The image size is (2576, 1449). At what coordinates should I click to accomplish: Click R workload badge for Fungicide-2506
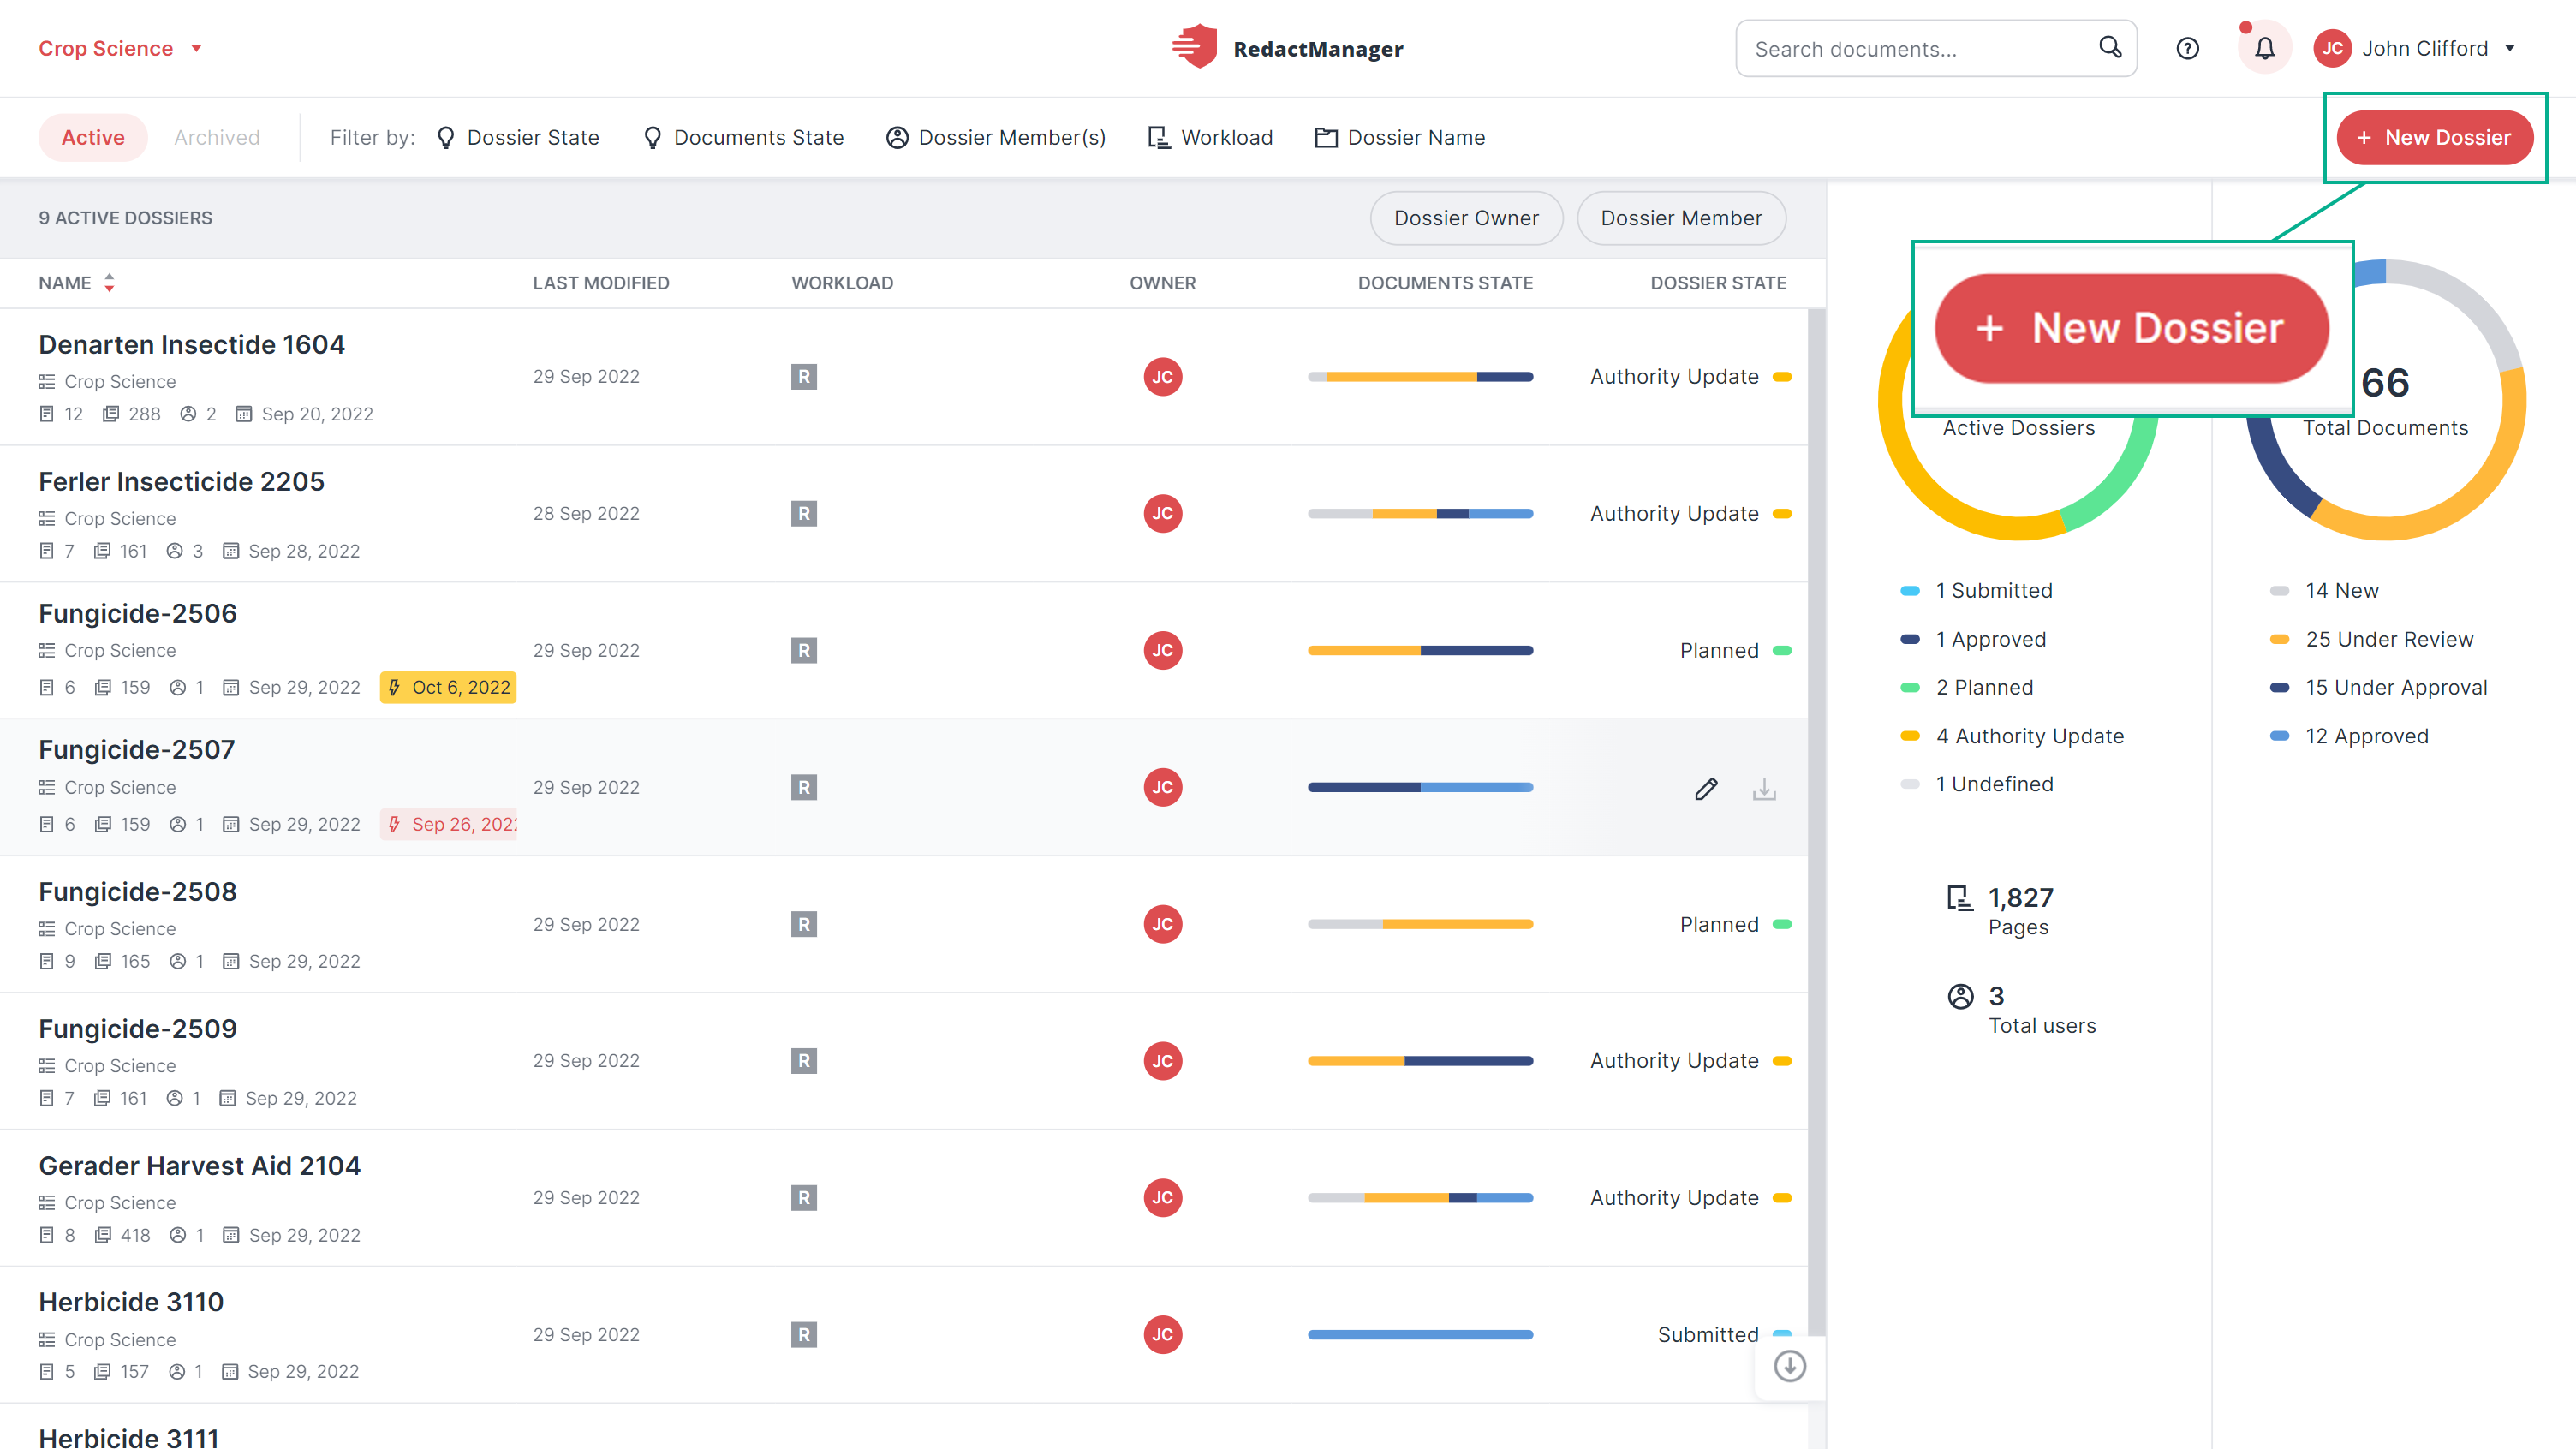click(804, 651)
